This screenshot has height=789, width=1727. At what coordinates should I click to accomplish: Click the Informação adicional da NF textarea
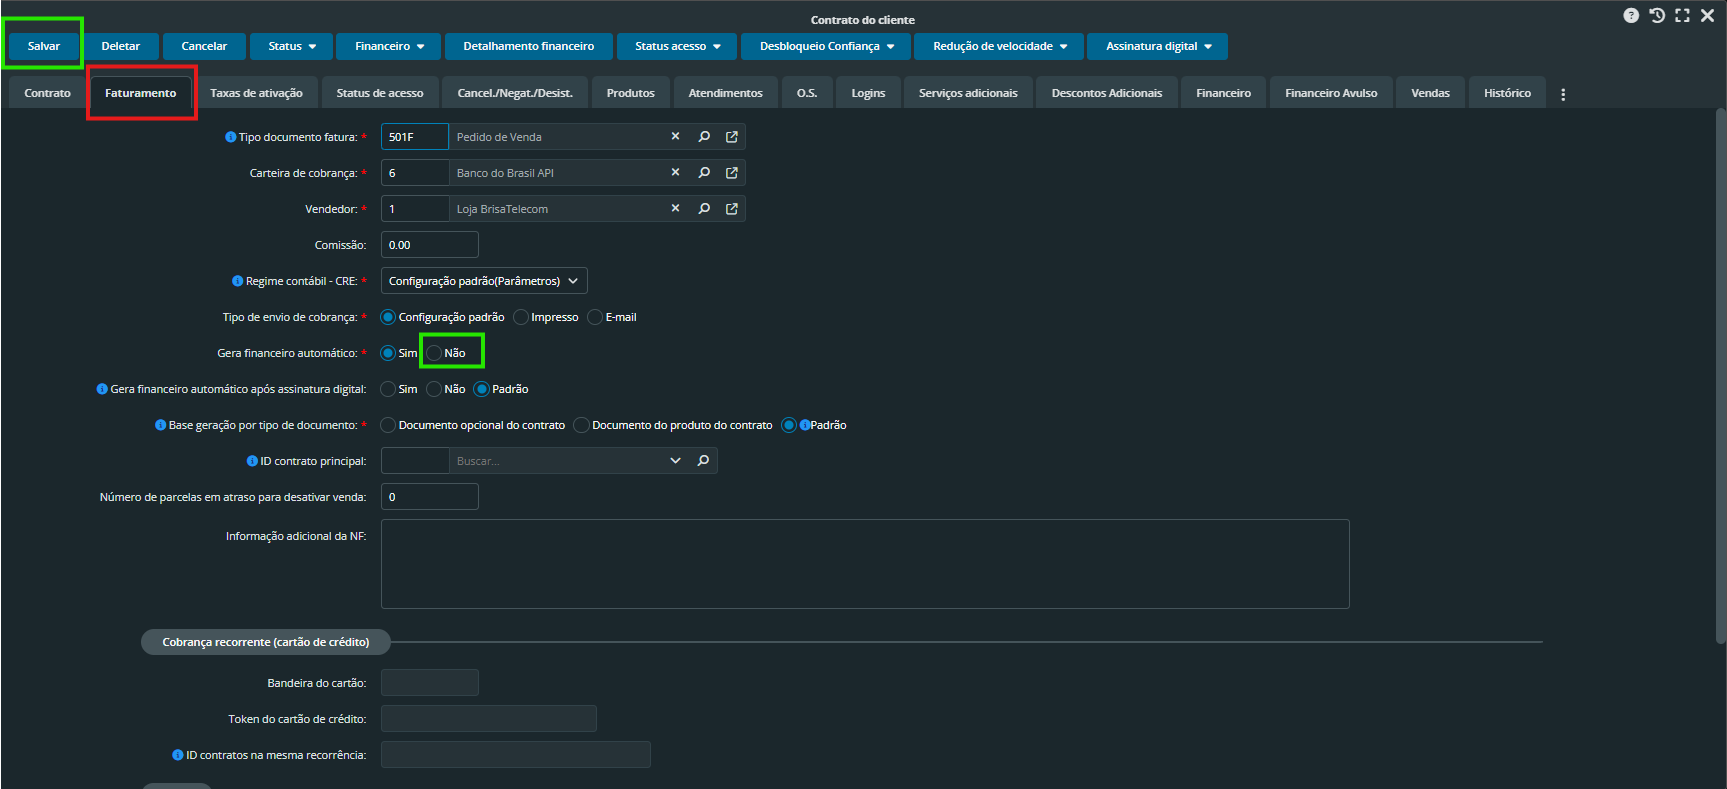865,564
